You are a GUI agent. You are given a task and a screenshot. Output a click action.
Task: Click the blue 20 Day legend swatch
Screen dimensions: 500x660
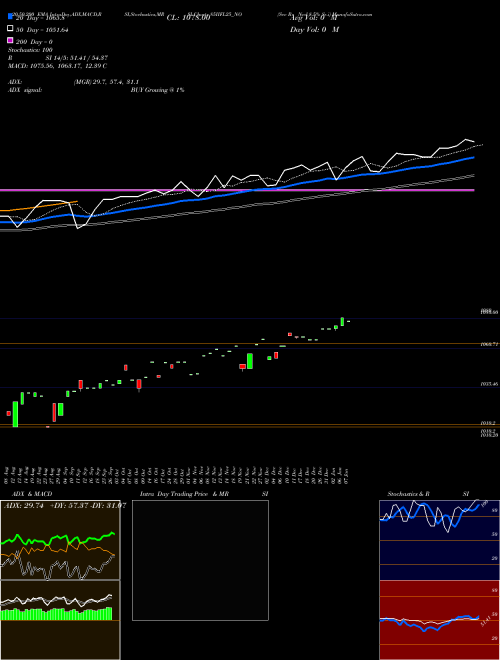11,17
